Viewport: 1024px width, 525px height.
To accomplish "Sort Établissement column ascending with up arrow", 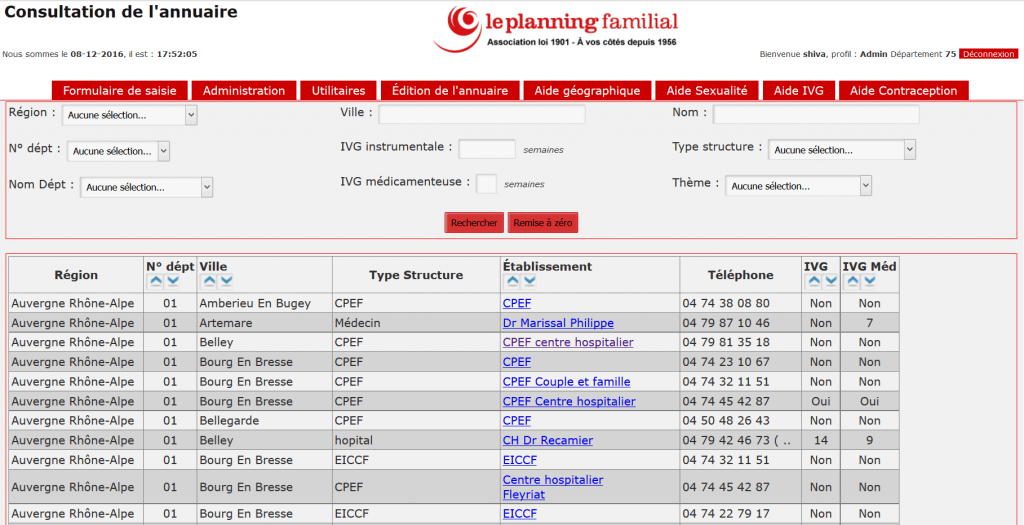I will click(511, 282).
